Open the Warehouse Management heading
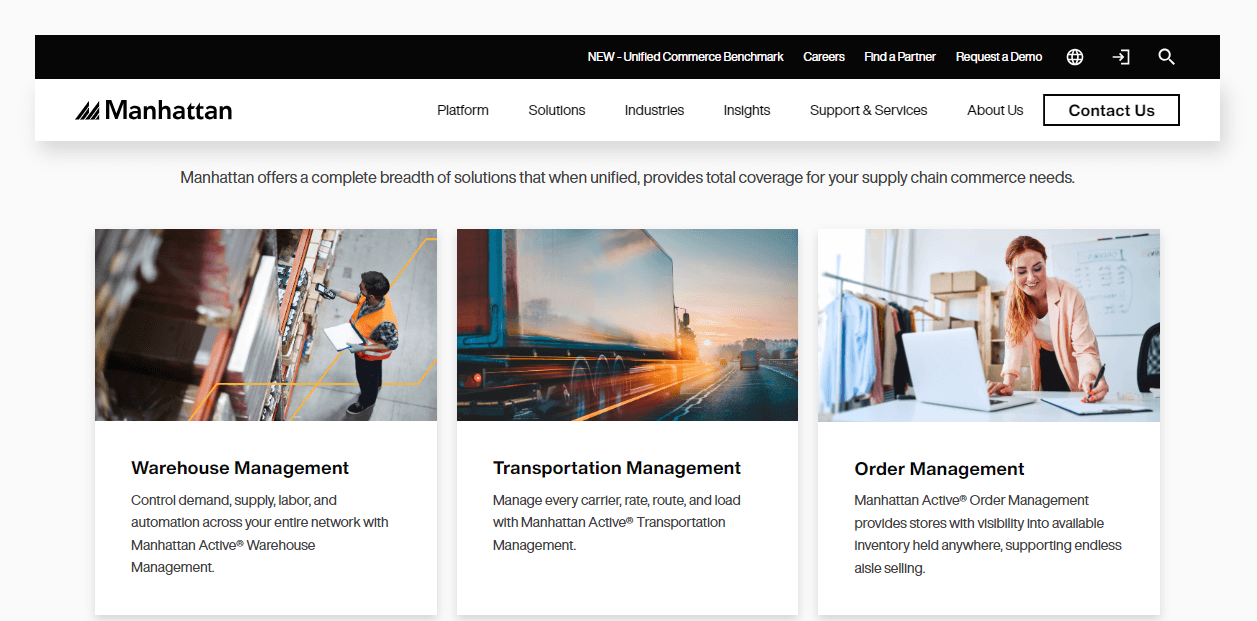The height and width of the screenshot is (621, 1257). (x=240, y=468)
